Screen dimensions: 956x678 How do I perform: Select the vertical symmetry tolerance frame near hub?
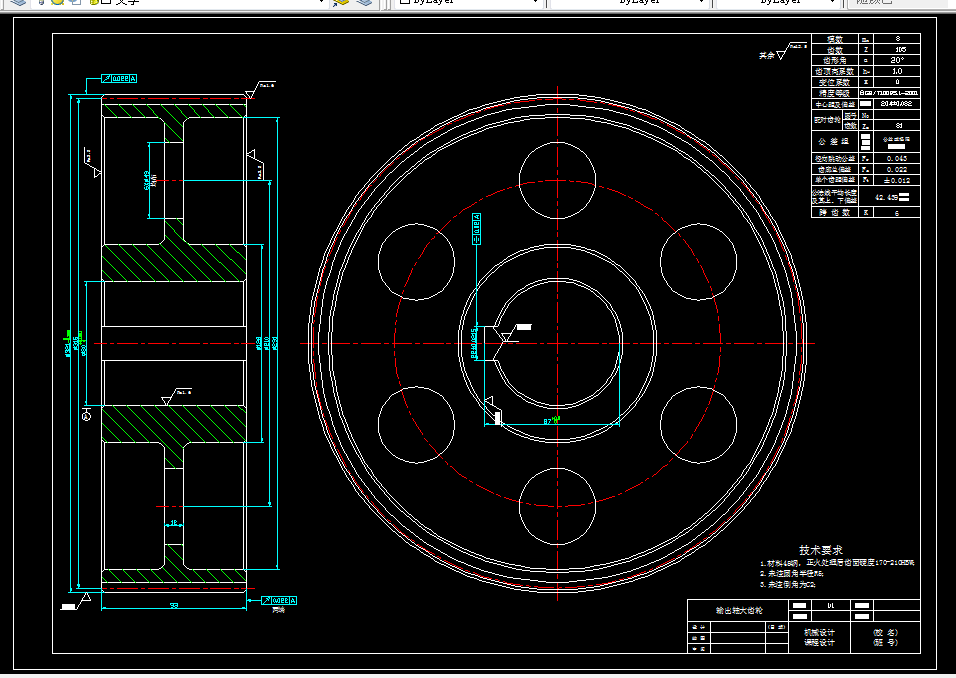click(476, 229)
